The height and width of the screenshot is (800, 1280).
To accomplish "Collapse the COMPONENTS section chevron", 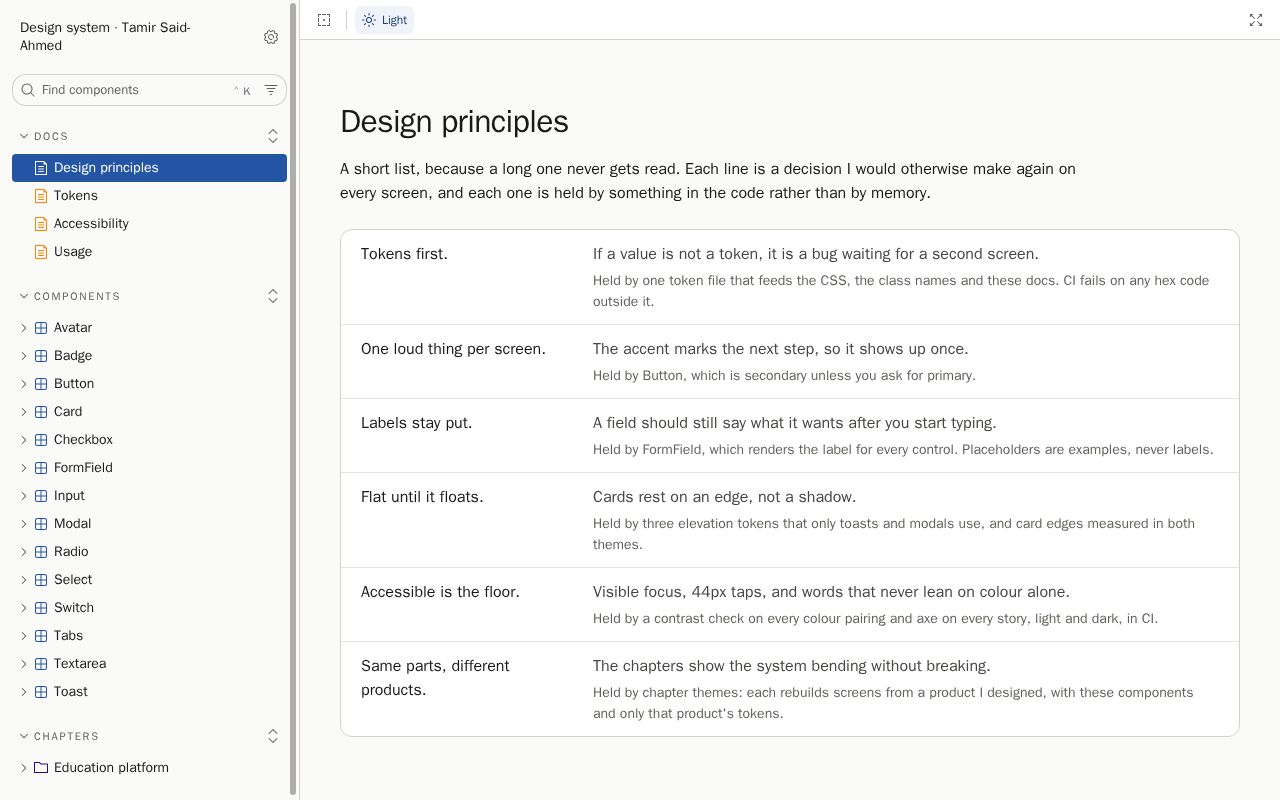I will [x=24, y=296].
